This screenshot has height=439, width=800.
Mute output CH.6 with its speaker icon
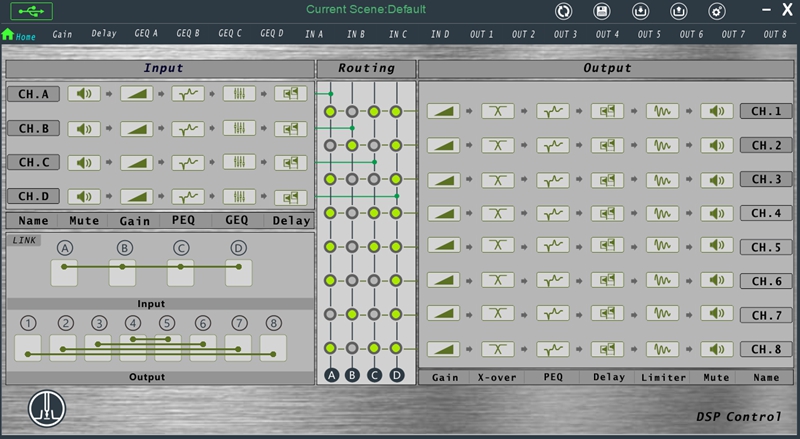click(716, 281)
